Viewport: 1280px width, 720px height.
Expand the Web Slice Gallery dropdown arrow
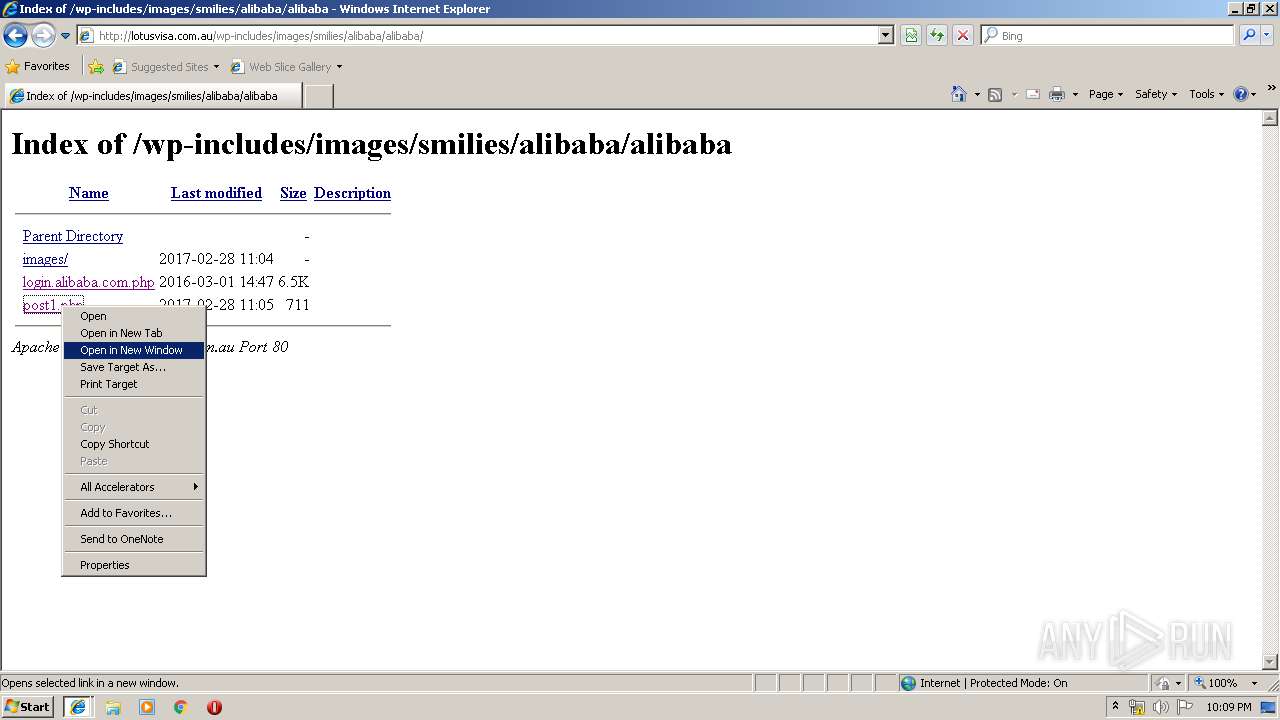tap(339, 67)
